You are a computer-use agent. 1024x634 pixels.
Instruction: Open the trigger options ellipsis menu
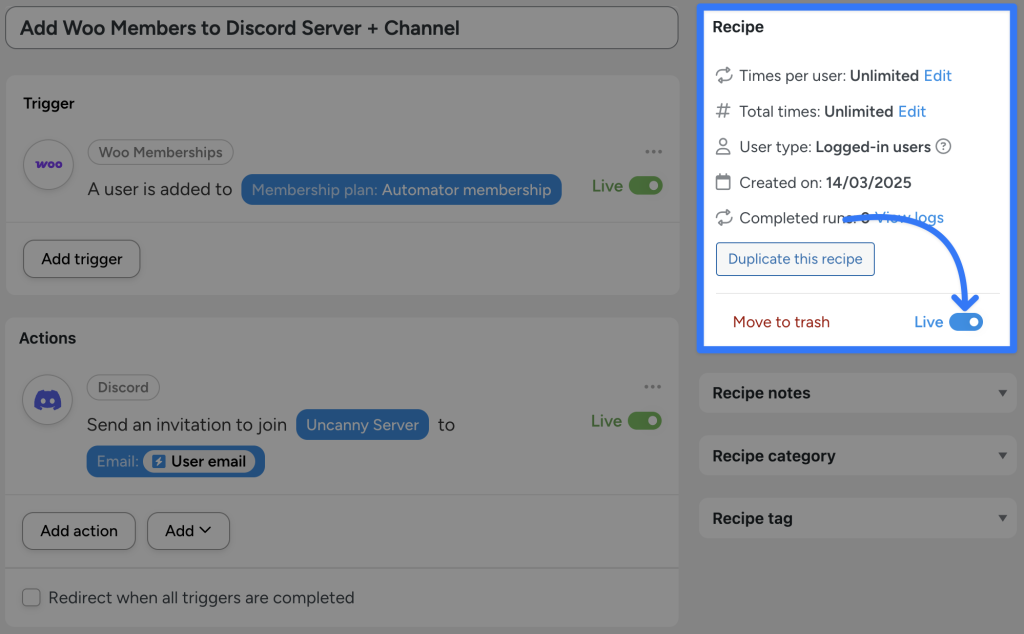click(x=654, y=151)
